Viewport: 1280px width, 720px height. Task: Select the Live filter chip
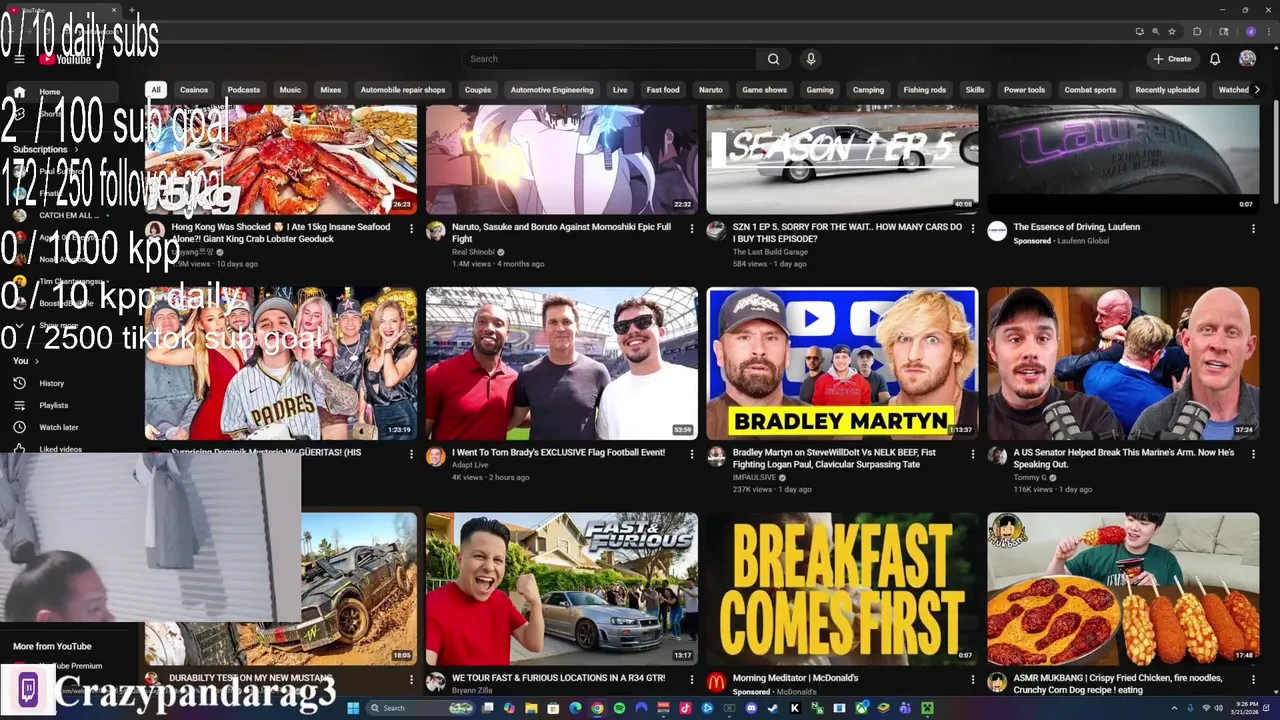pos(620,90)
